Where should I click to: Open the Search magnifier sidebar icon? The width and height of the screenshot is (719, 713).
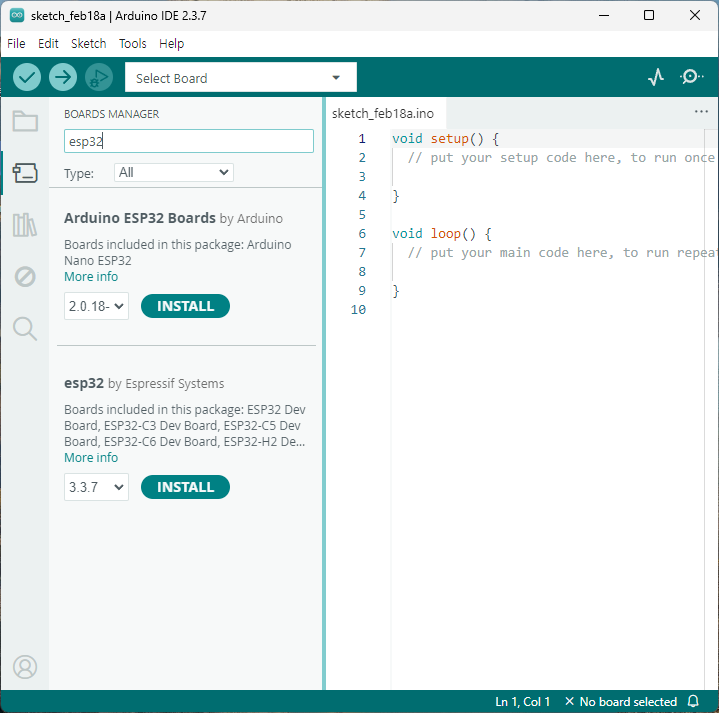25,329
